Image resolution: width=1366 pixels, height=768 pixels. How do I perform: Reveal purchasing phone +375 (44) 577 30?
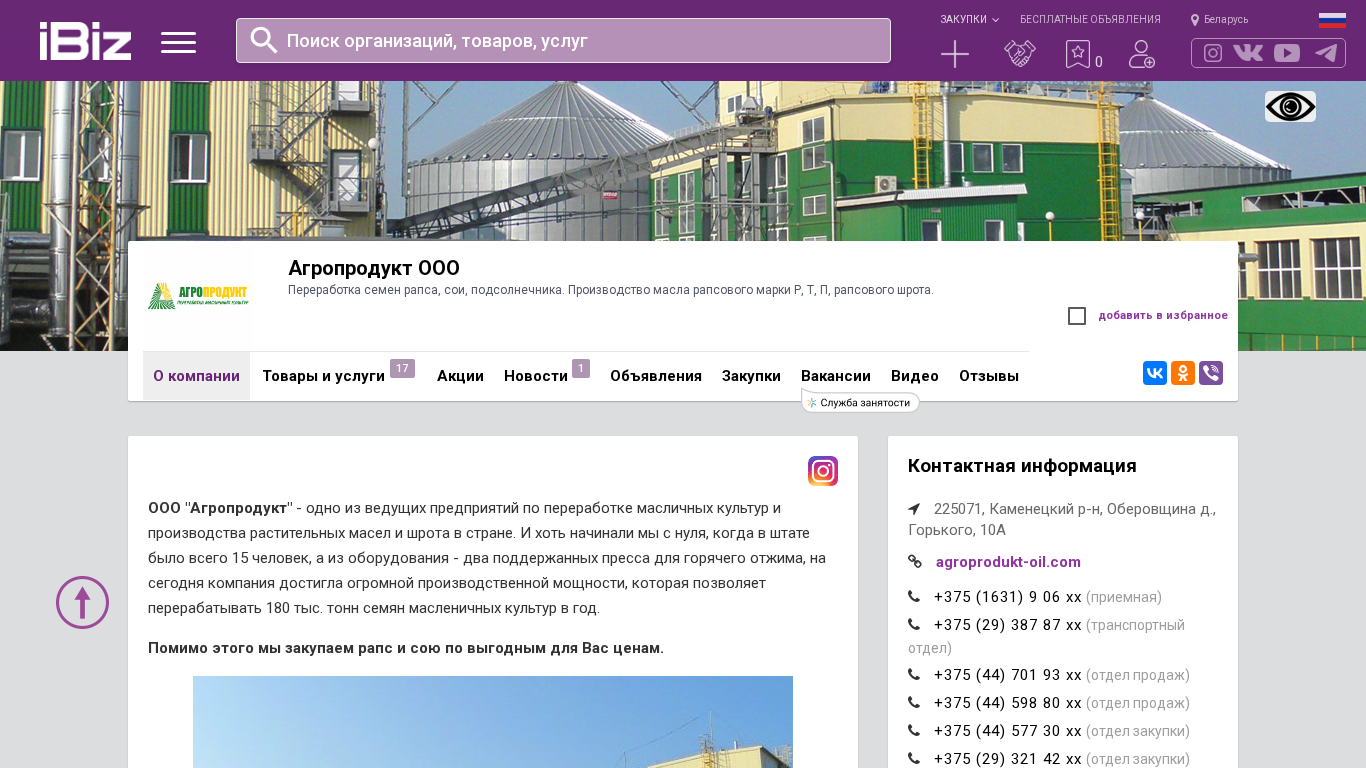pos(1008,731)
